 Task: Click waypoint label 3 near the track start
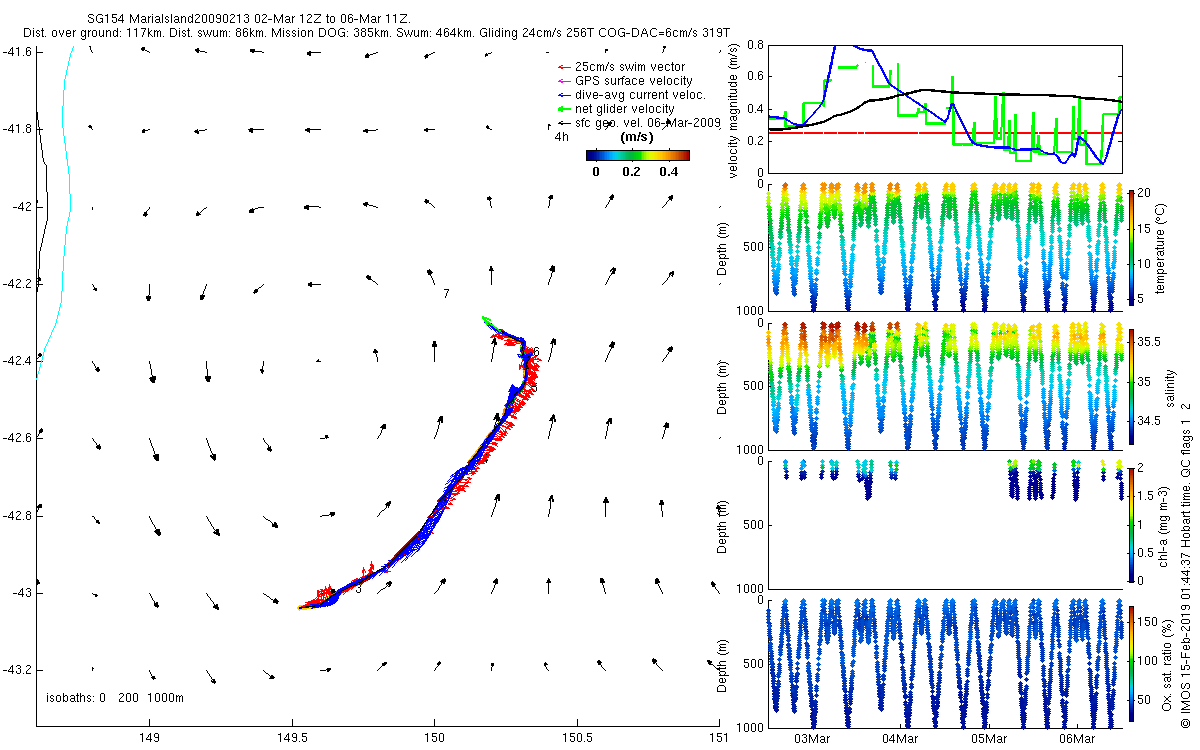(358, 589)
